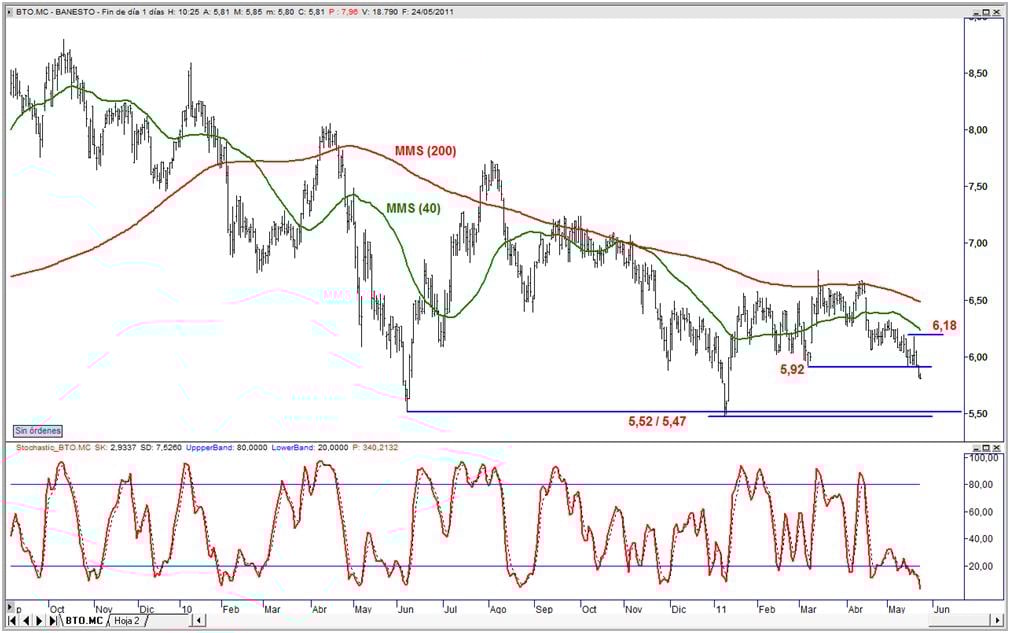Select the MMS (40) moving average label
The image size is (1010, 633).
(x=413, y=208)
